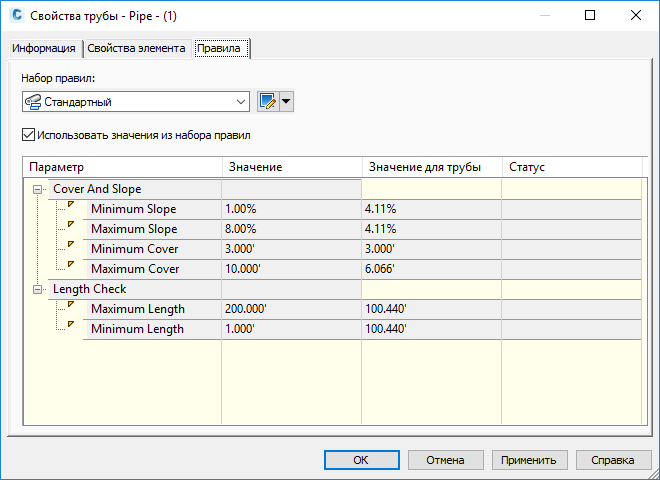Click the Отмена button

click(445, 460)
